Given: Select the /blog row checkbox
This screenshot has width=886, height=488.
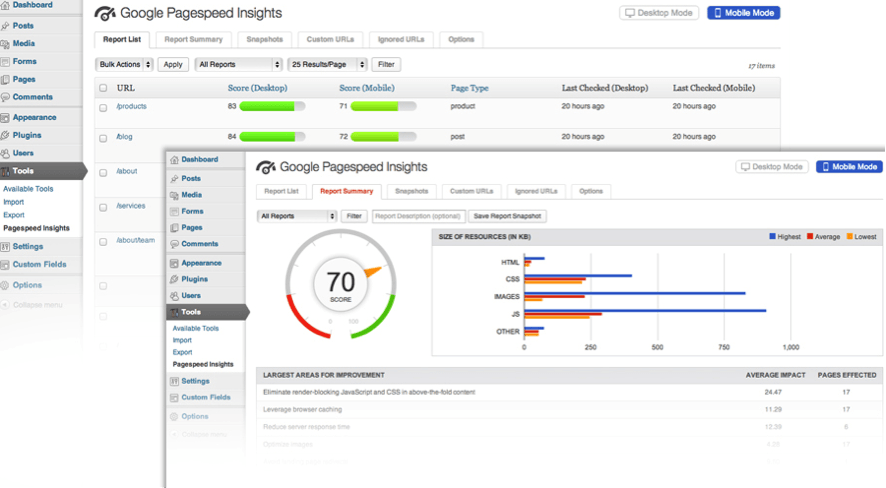Looking at the screenshot, I should pyautogui.click(x=103, y=137).
